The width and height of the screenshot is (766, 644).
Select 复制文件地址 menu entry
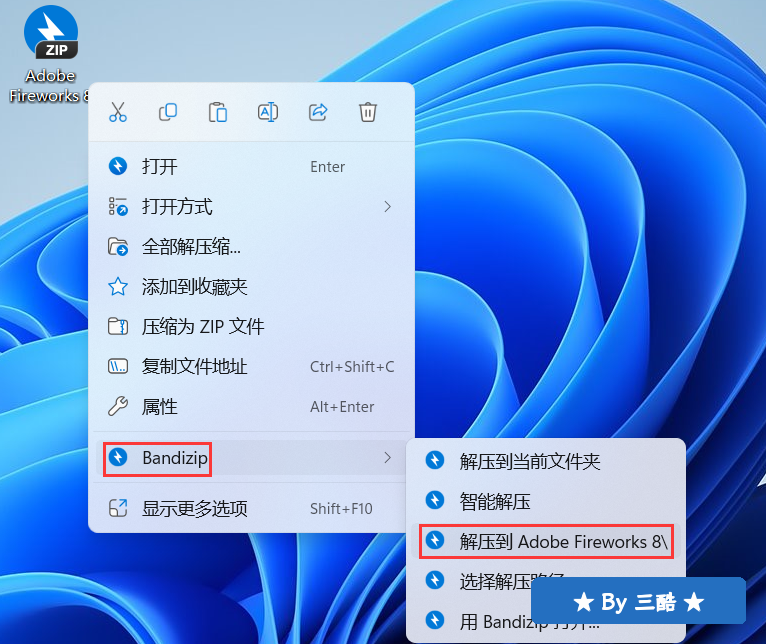pyautogui.click(x=251, y=366)
